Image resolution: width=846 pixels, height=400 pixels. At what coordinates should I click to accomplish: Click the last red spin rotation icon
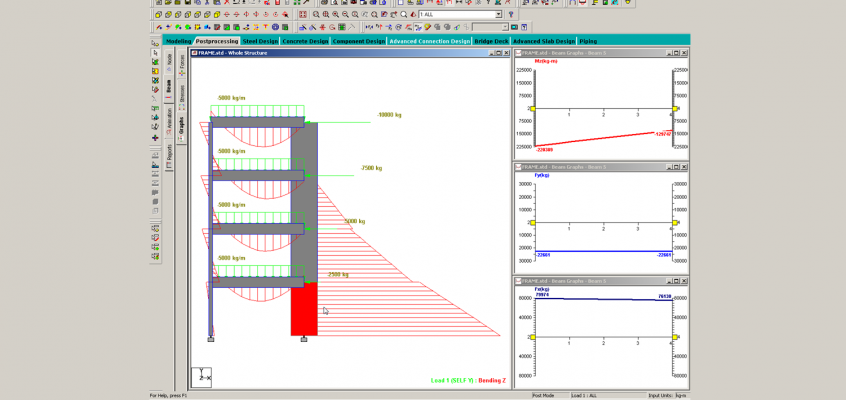coord(276,15)
